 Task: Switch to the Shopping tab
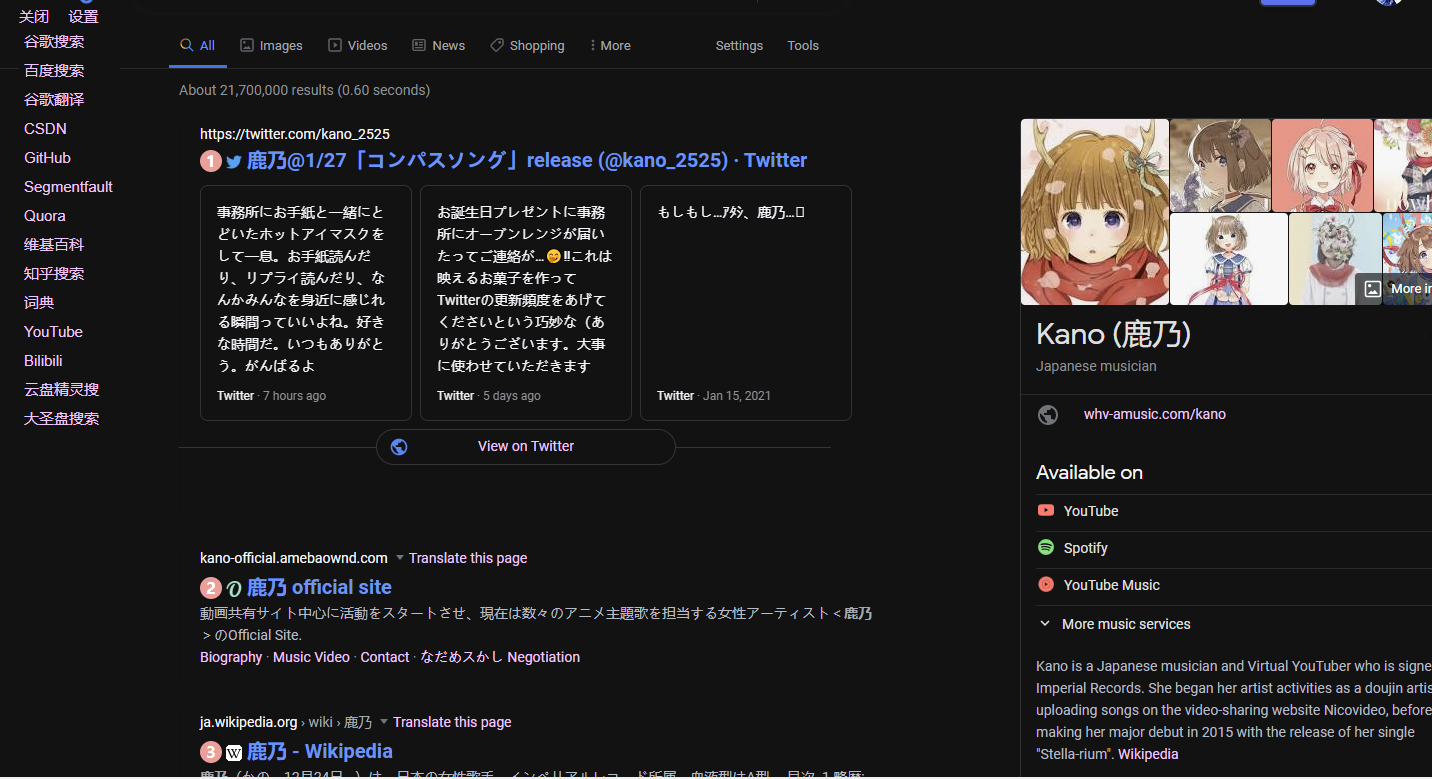tap(527, 46)
